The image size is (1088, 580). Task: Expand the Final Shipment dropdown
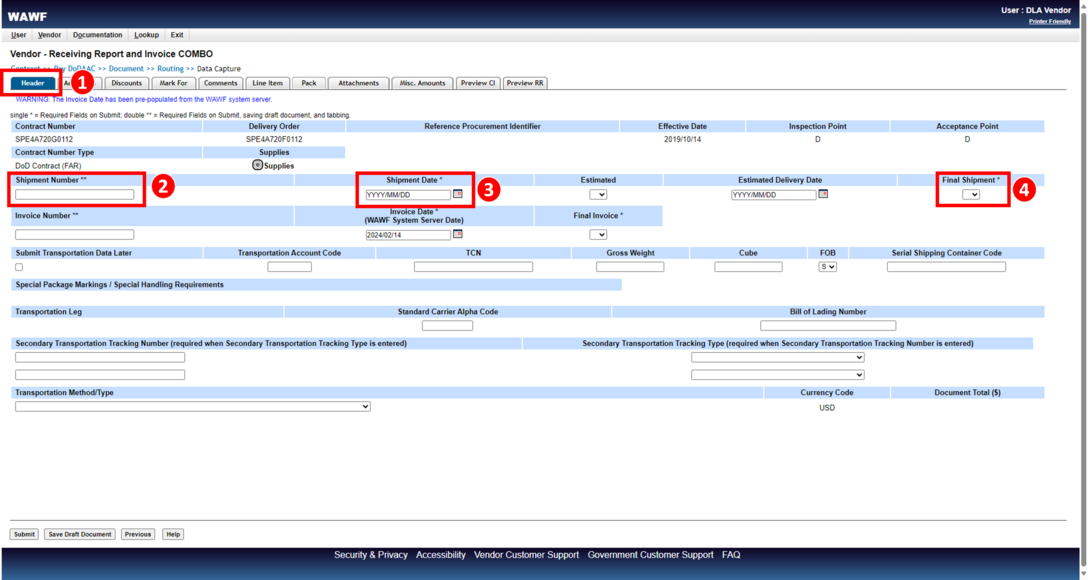coord(970,194)
